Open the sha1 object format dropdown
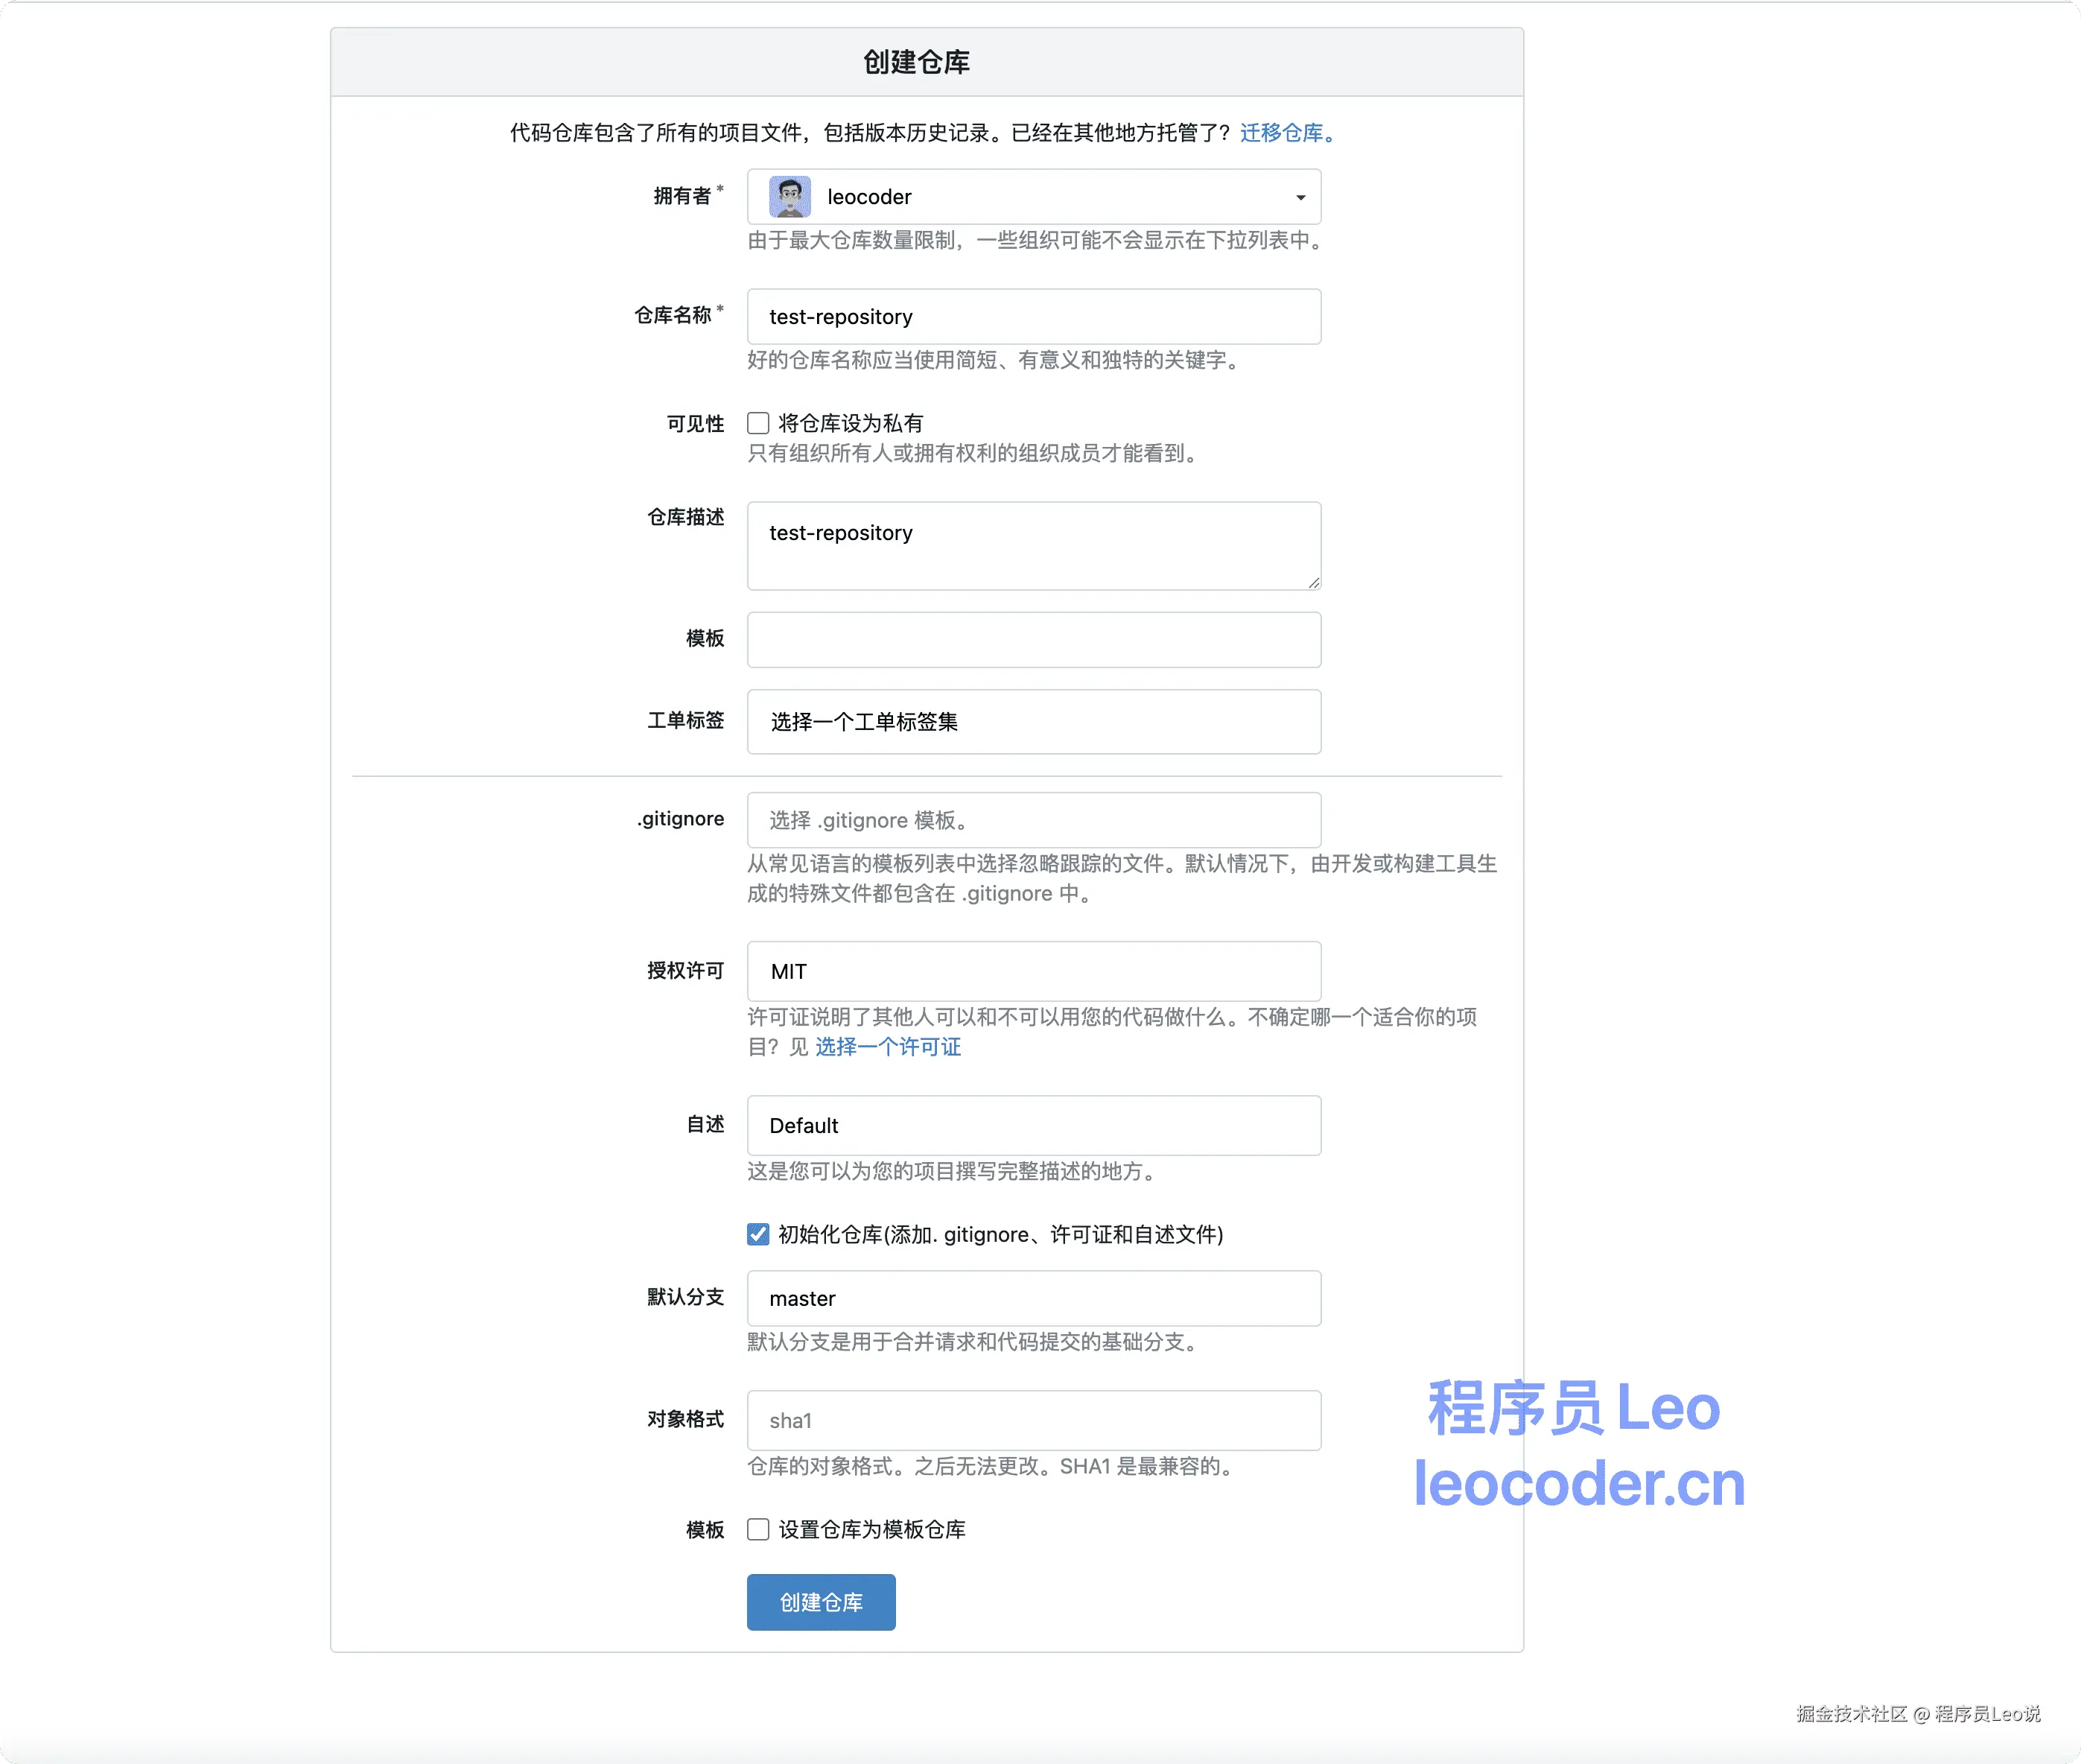 pyautogui.click(x=1033, y=1420)
